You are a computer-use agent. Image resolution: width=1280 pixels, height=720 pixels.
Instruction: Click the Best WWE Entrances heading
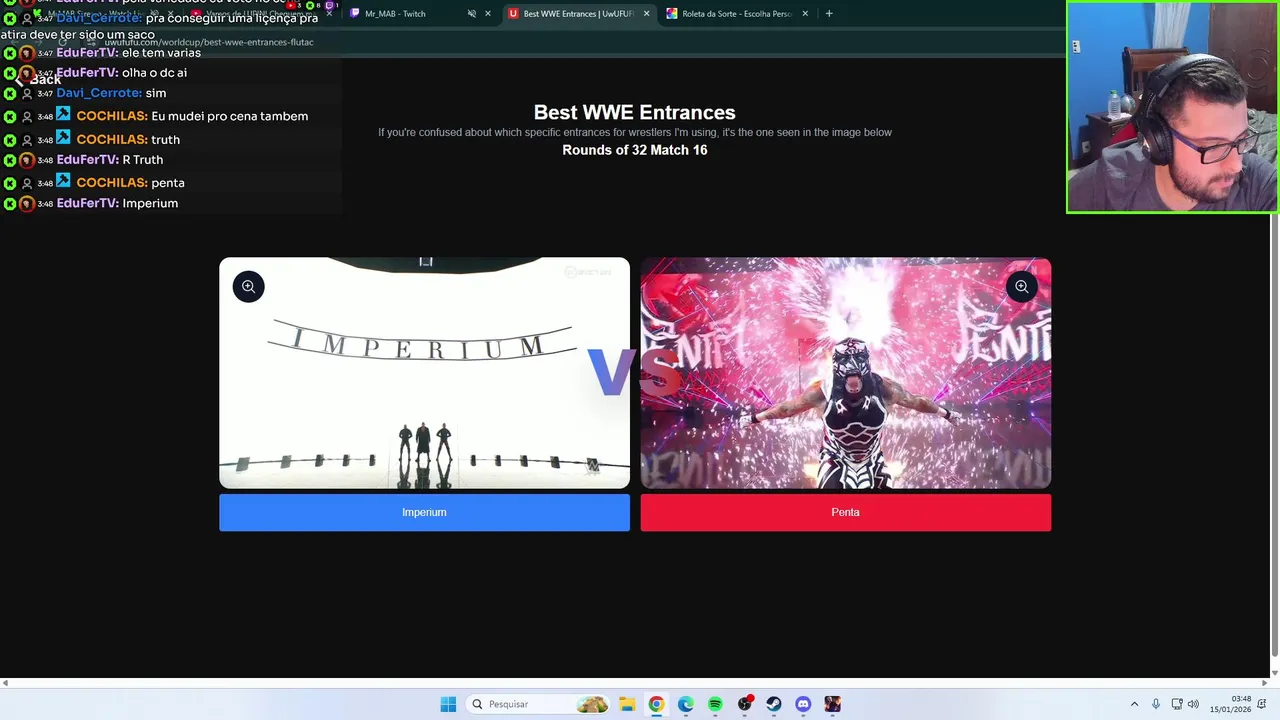(634, 112)
